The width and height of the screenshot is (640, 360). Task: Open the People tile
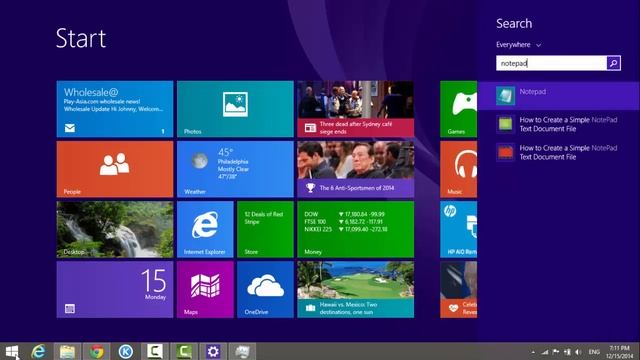[x=115, y=169]
